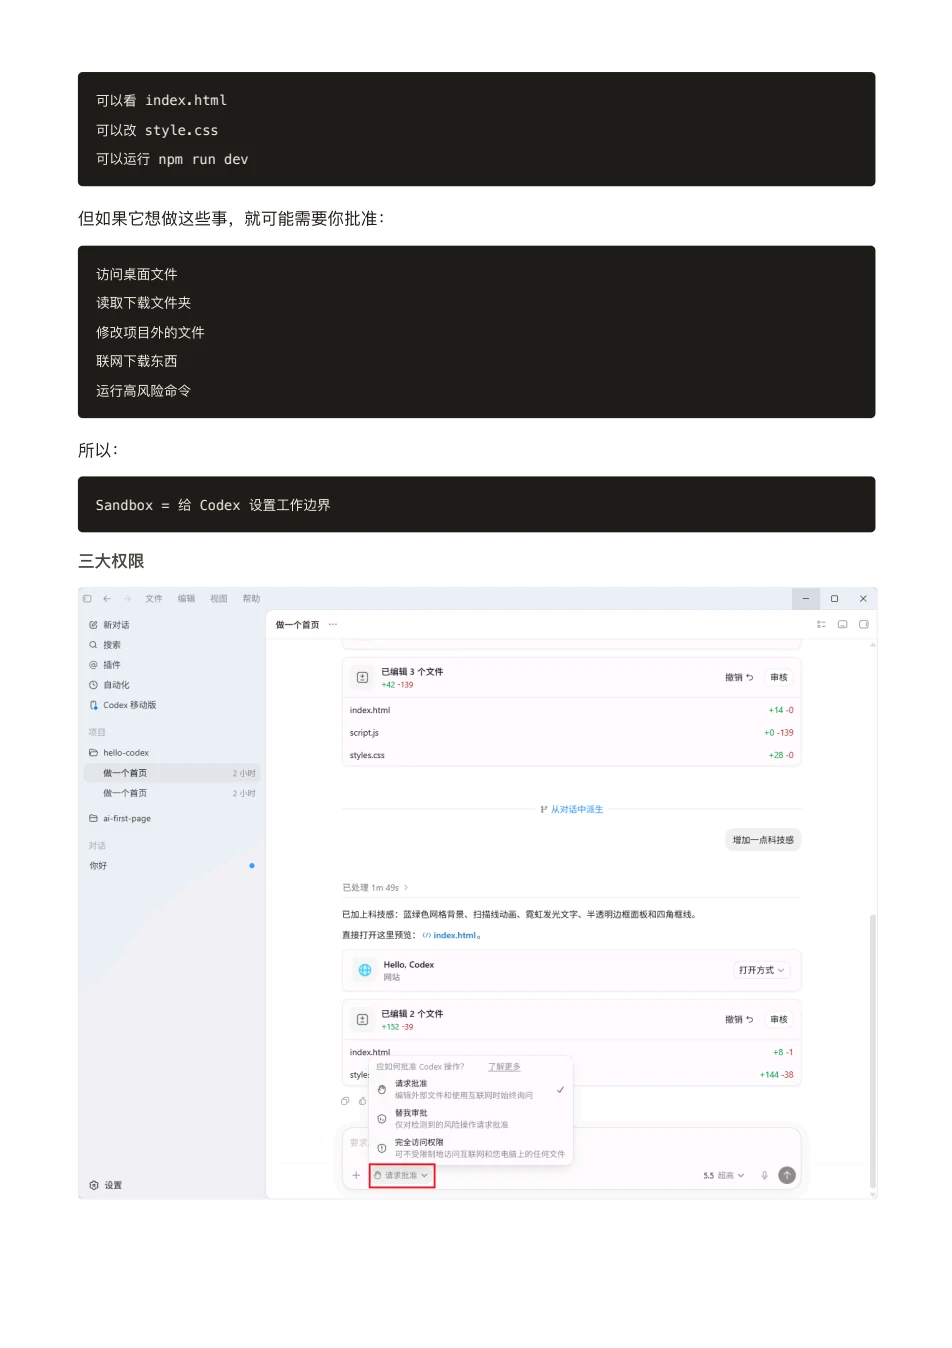This screenshot has width=952, height=1348.
Task: Click the Sandbox = 给 Codex 设置工作边界 line
Action: (213, 505)
